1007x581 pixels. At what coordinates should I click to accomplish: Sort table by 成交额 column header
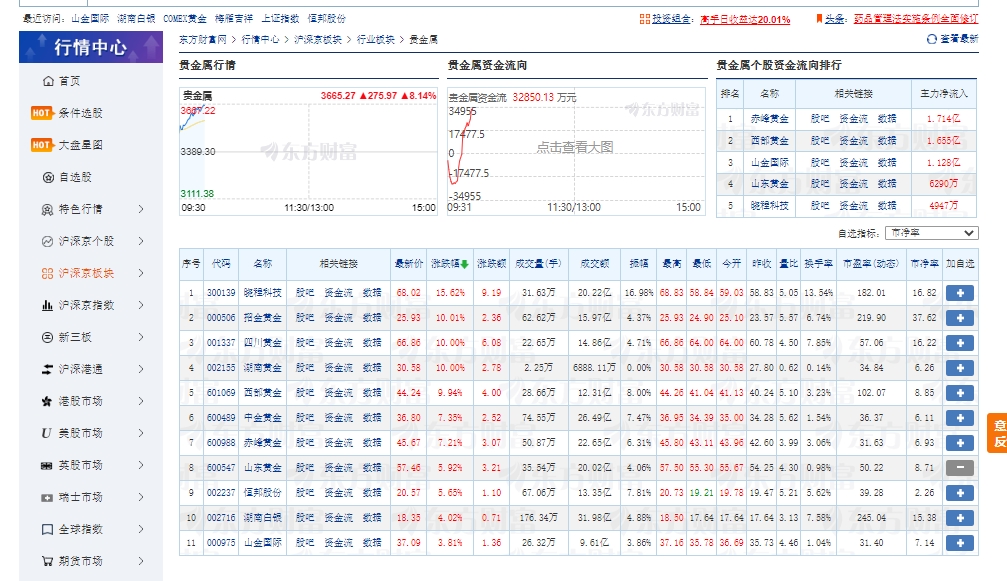595,263
